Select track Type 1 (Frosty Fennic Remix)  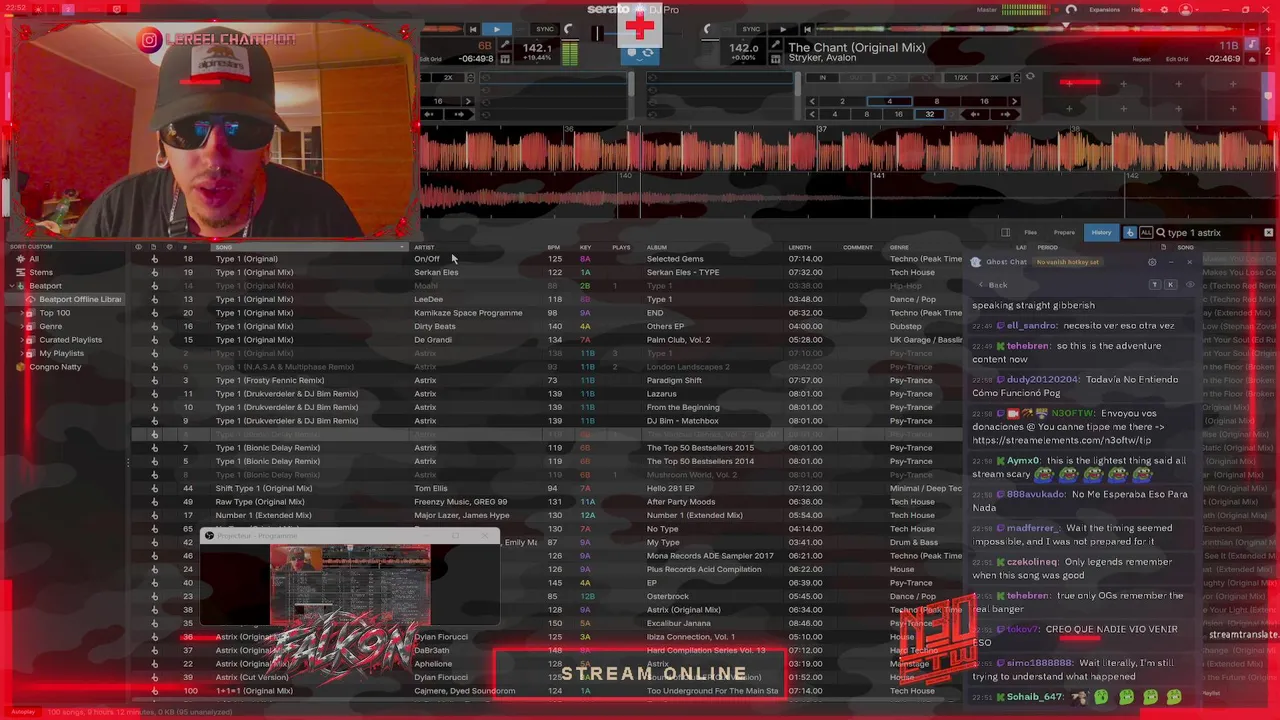(270, 380)
